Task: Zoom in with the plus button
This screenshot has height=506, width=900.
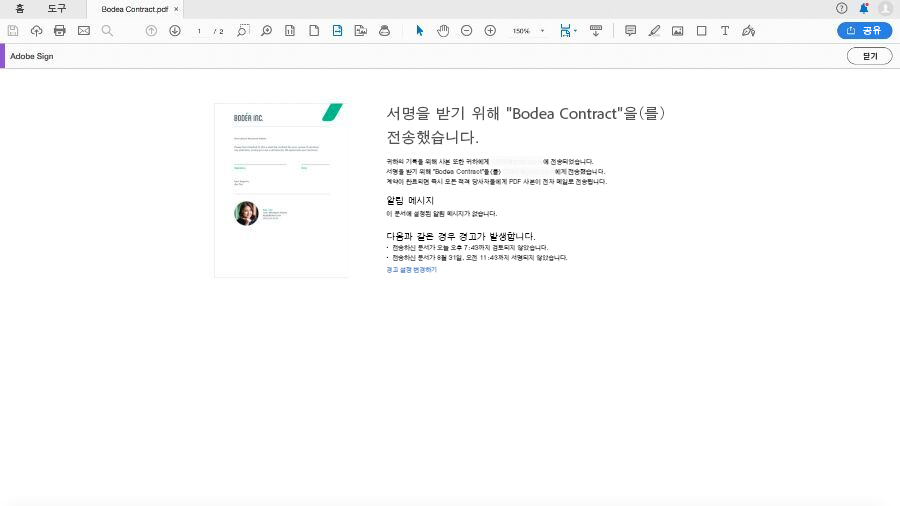Action: pos(490,31)
